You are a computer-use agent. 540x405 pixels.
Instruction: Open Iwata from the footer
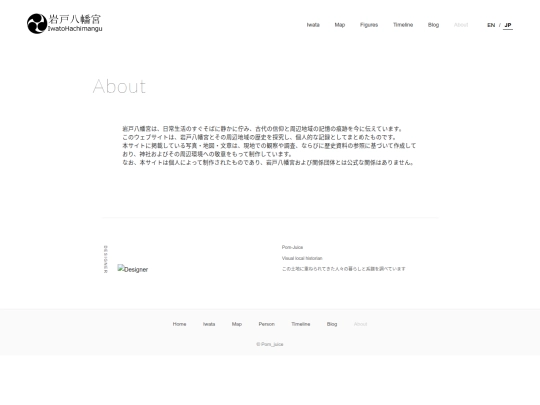pos(209,324)
